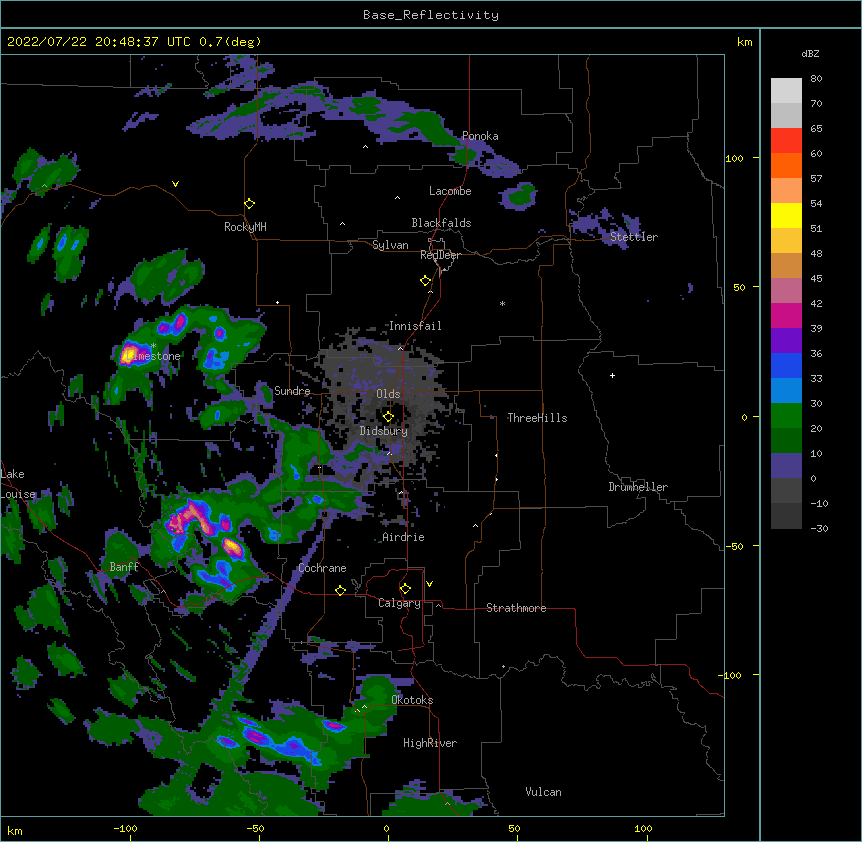Click the ThreeHills city label

pyautogui.click(x=537, y=418)
